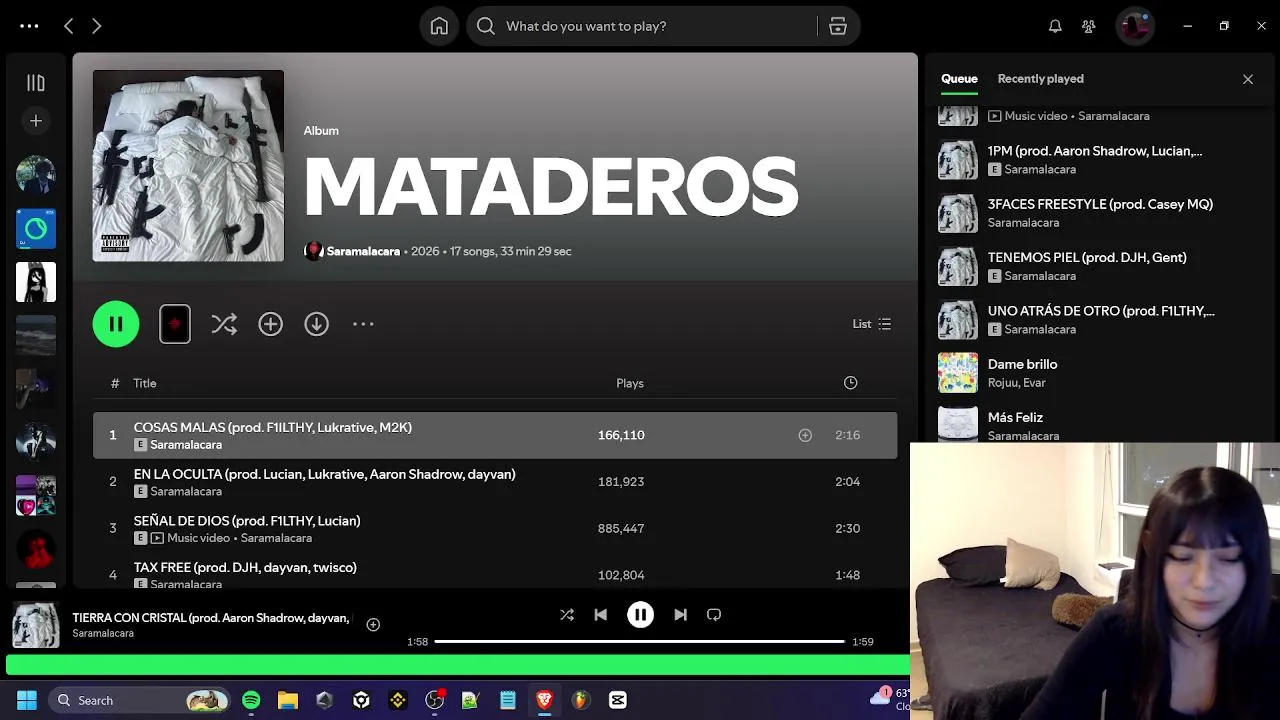
Task: Click the Dame brillo cover thumbnail
Action: pyautogui.click(x=958, y=373)
